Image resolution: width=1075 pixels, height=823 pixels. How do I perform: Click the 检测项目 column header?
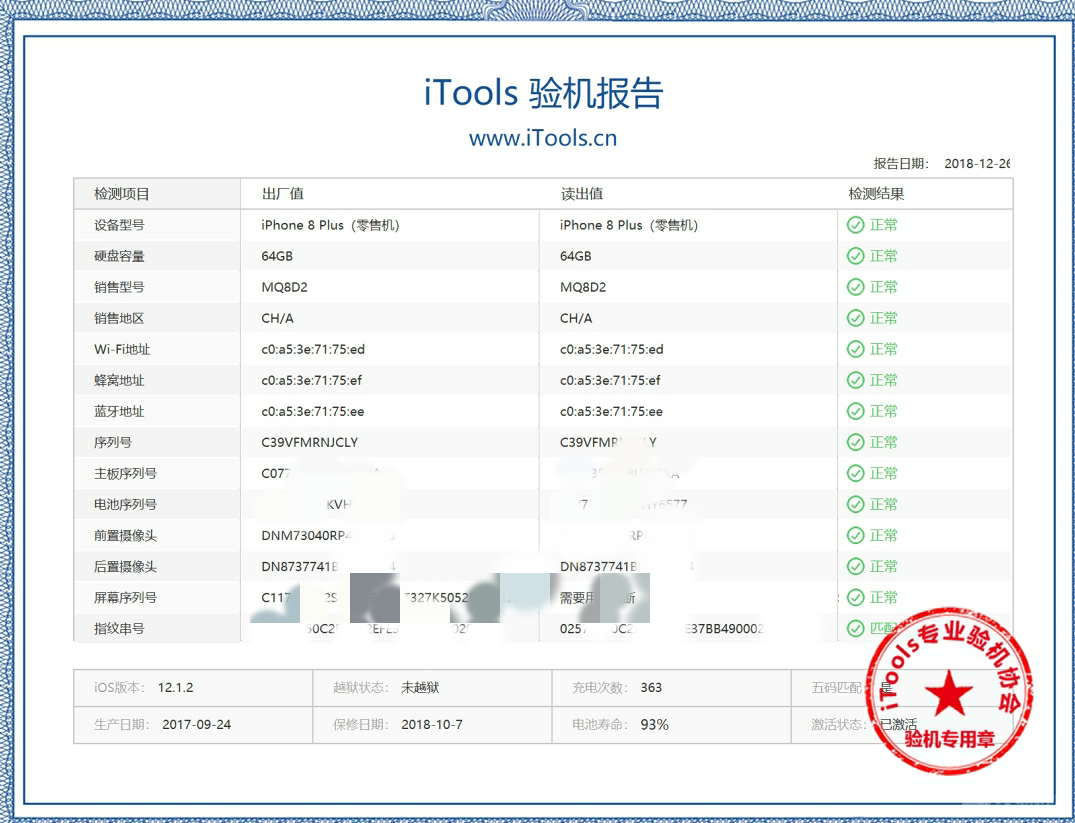121,194
